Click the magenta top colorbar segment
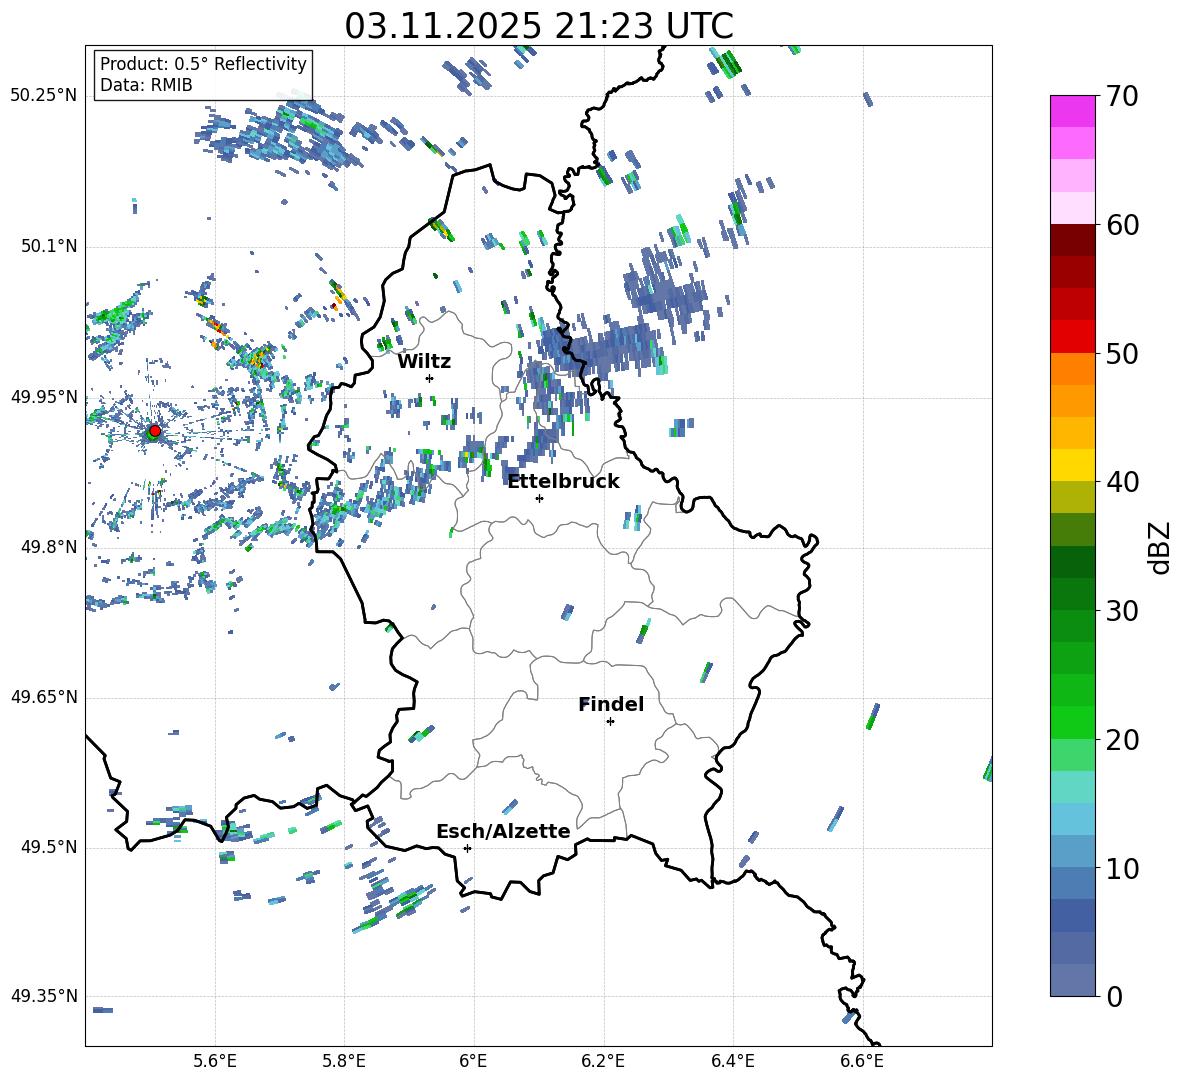Image resolution: width=1184 pixels, height=1081 pixels. point(1072,111)
